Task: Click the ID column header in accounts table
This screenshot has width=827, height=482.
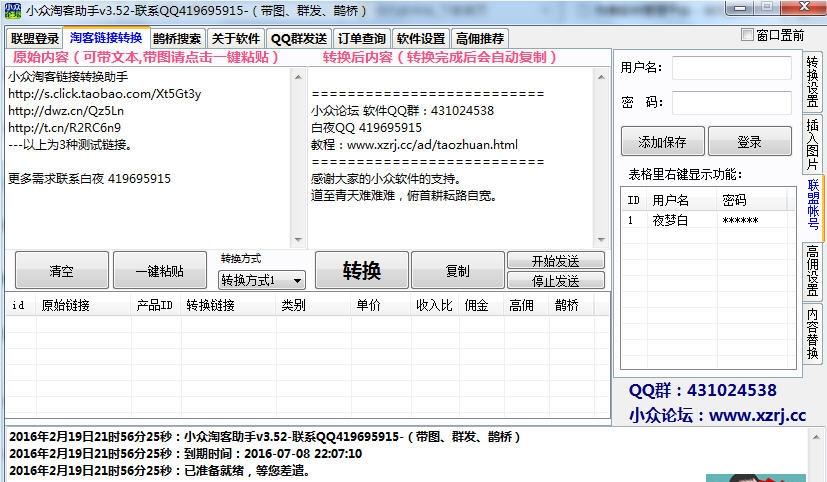Action: click(x=634, y=200)
